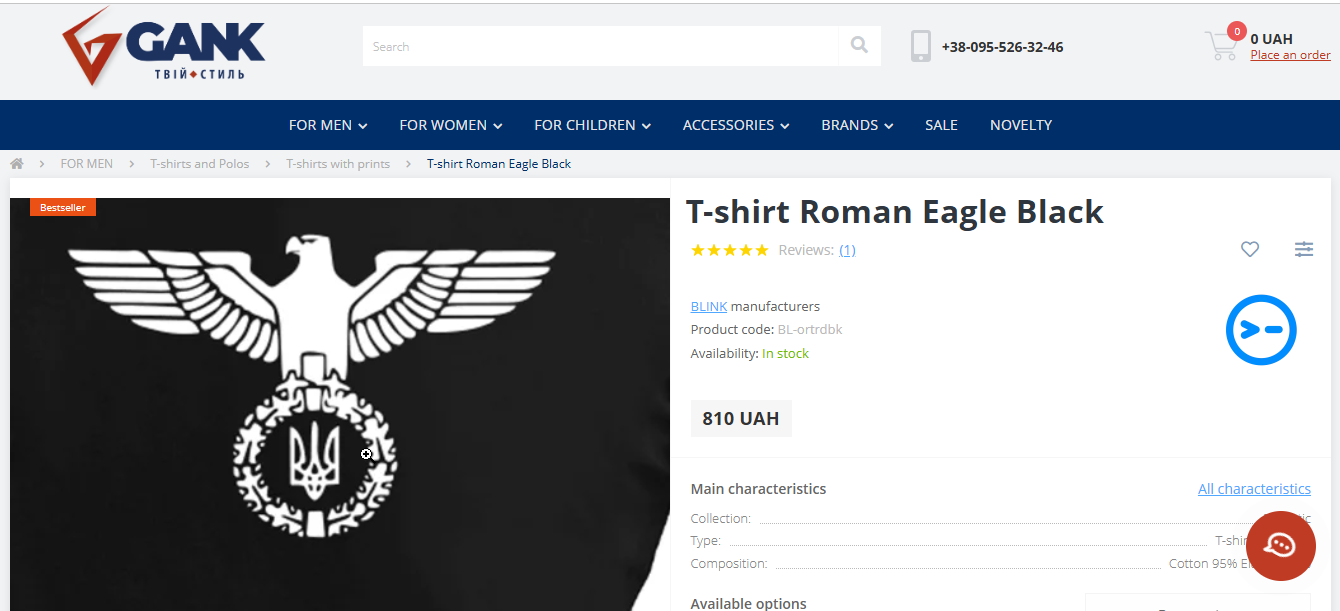
Task: Expand the FOR MEN menu
Action: pyautogui.click(x=328, y=125)
